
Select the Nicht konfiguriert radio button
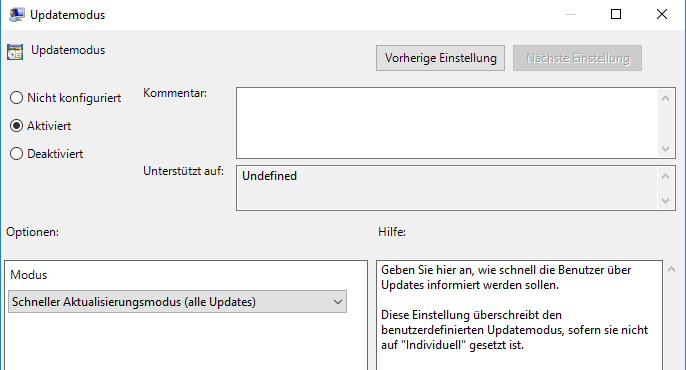pyautogui.click(x=17, y=98)
